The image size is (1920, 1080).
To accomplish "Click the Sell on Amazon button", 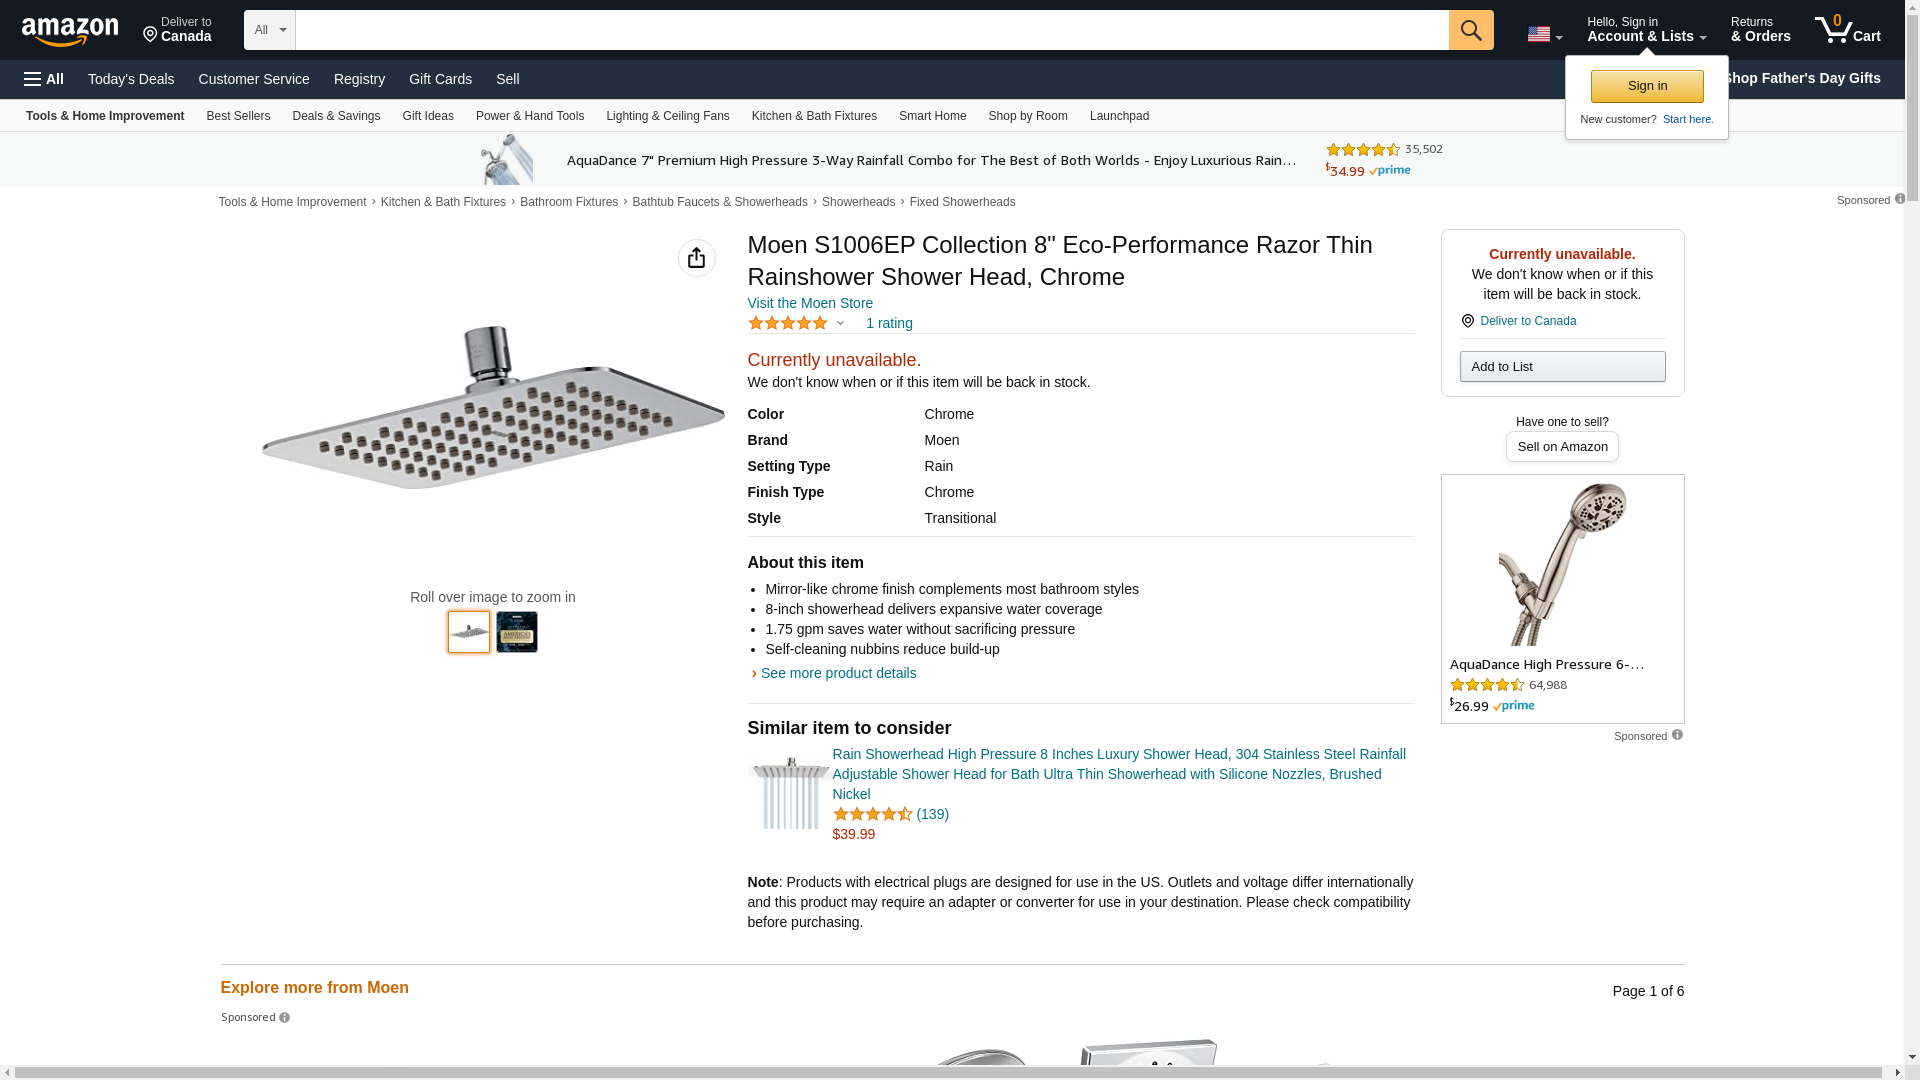I will pyautogui.click(x=1562, y=447).
